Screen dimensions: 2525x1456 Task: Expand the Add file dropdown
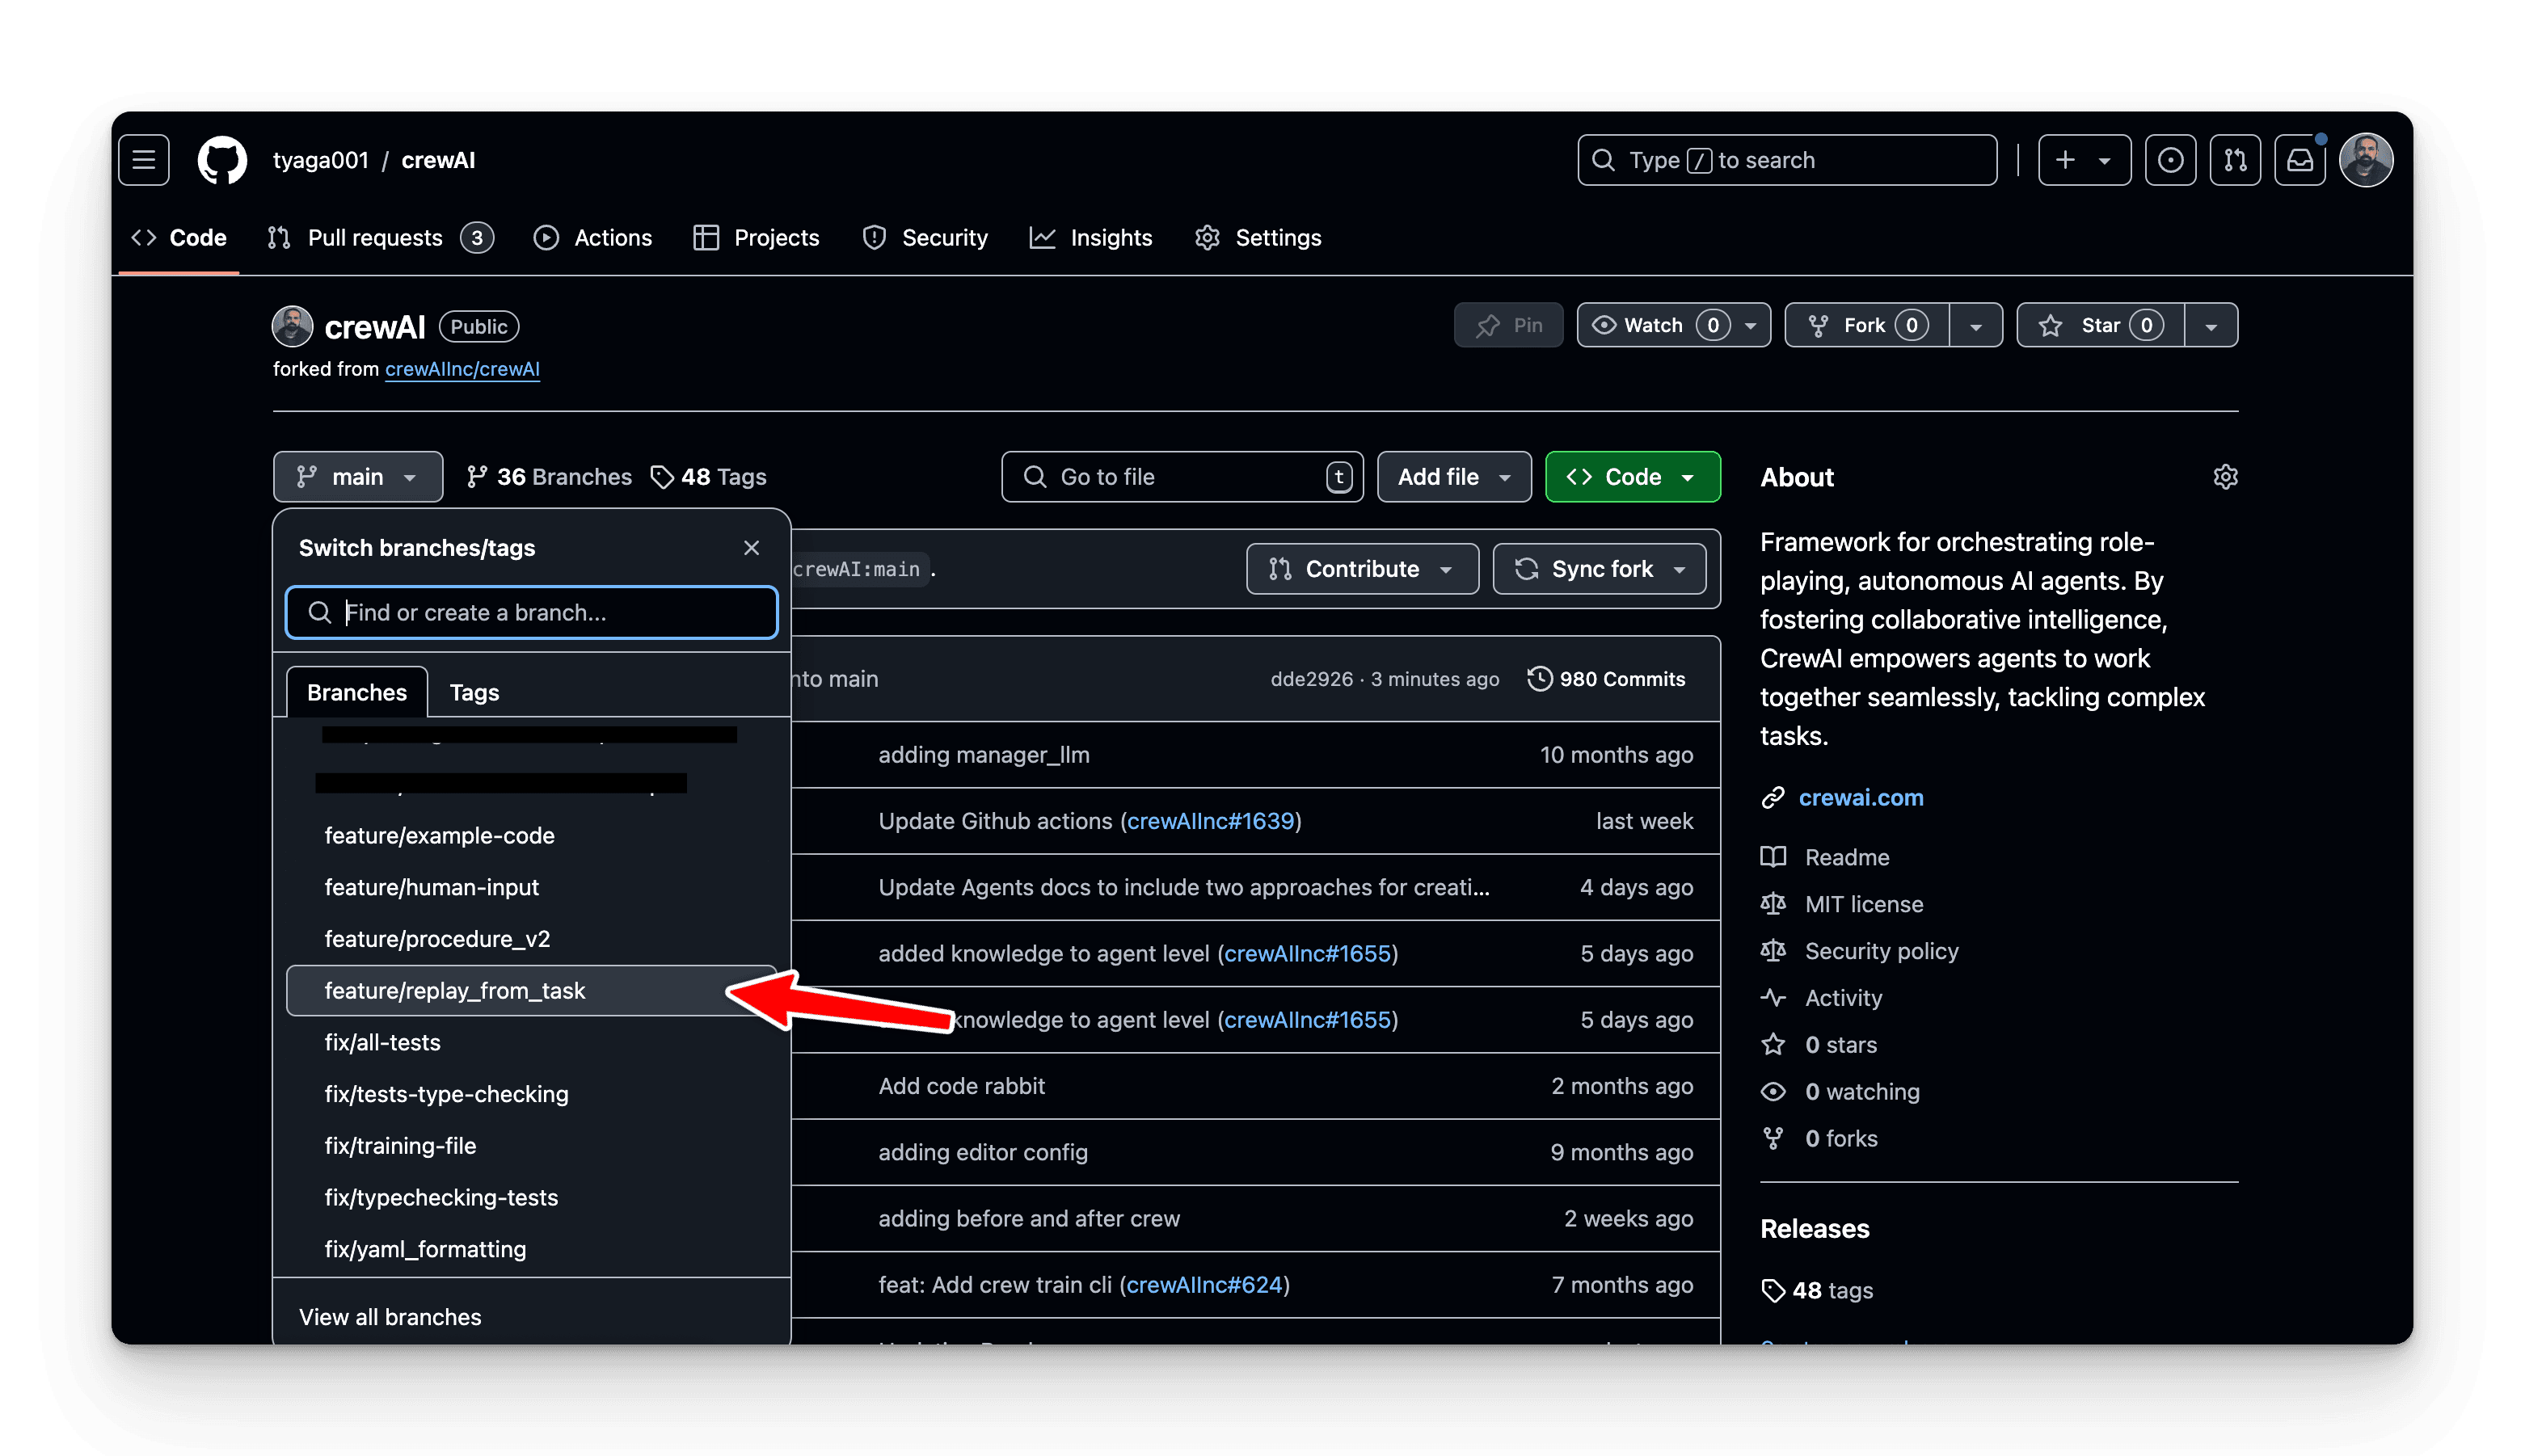pyautogui.click(x=1453, y=477)
